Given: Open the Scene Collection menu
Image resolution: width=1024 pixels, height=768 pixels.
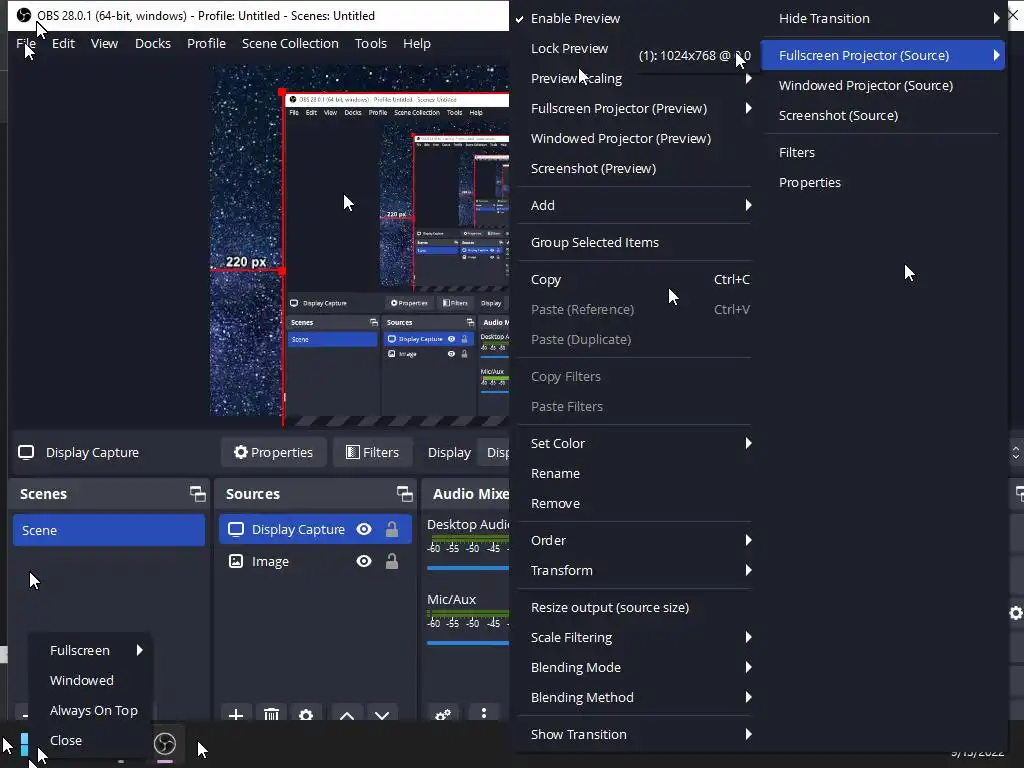Looking at the screenshot, I should [290, 43].
